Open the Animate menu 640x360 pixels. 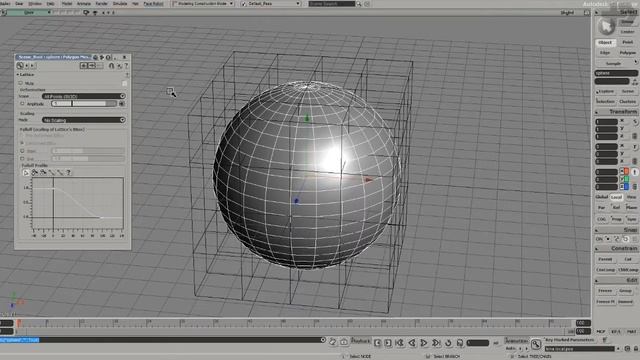[x=84, y=3]
